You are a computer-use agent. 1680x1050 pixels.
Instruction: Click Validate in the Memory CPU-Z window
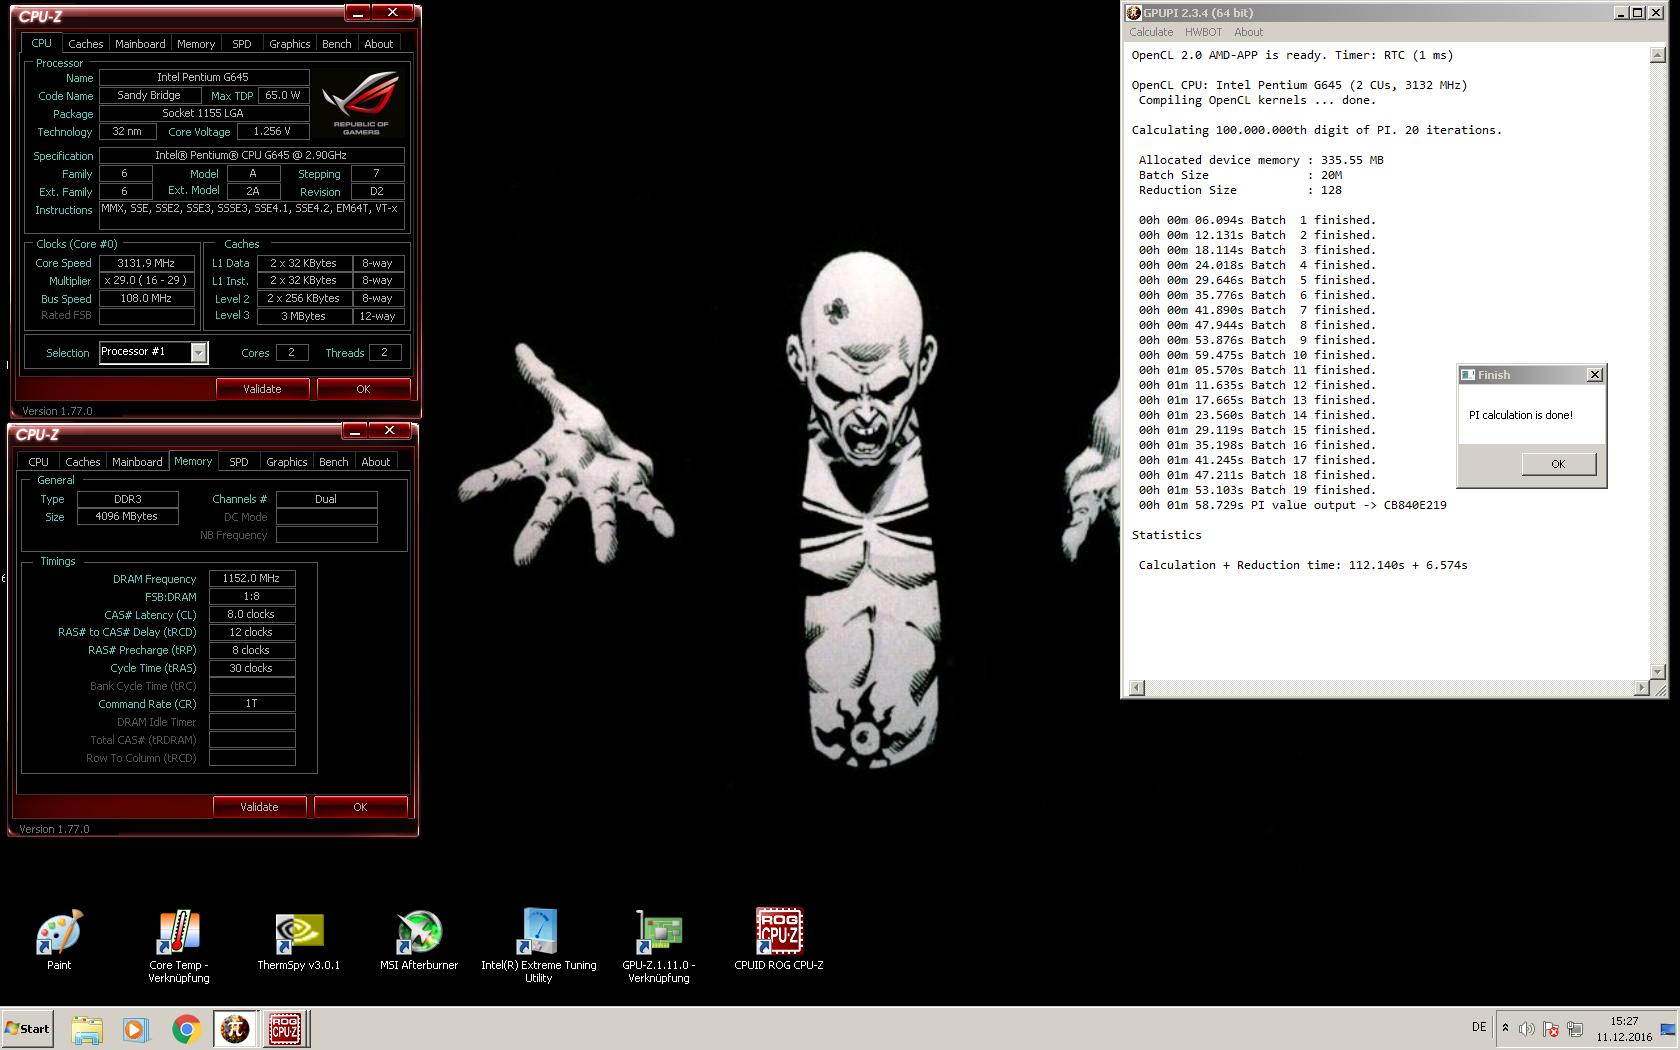259,807
